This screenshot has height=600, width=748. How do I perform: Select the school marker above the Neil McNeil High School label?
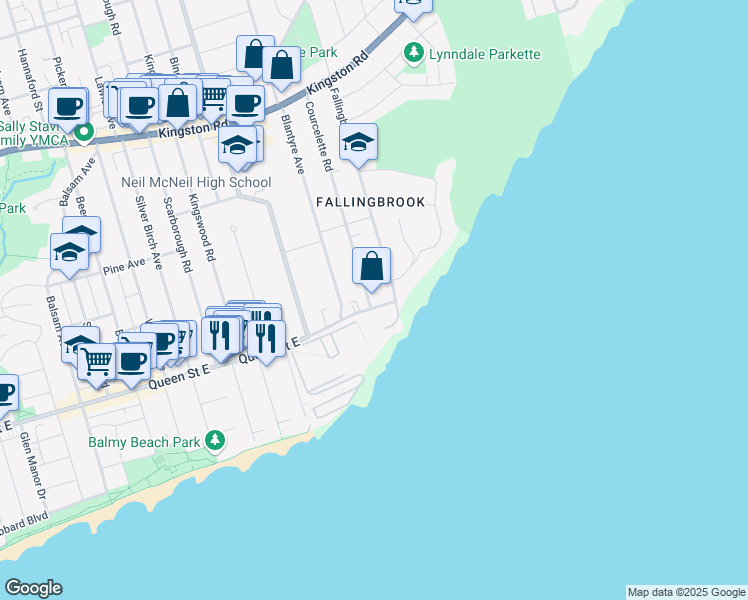tap(237, 148)
